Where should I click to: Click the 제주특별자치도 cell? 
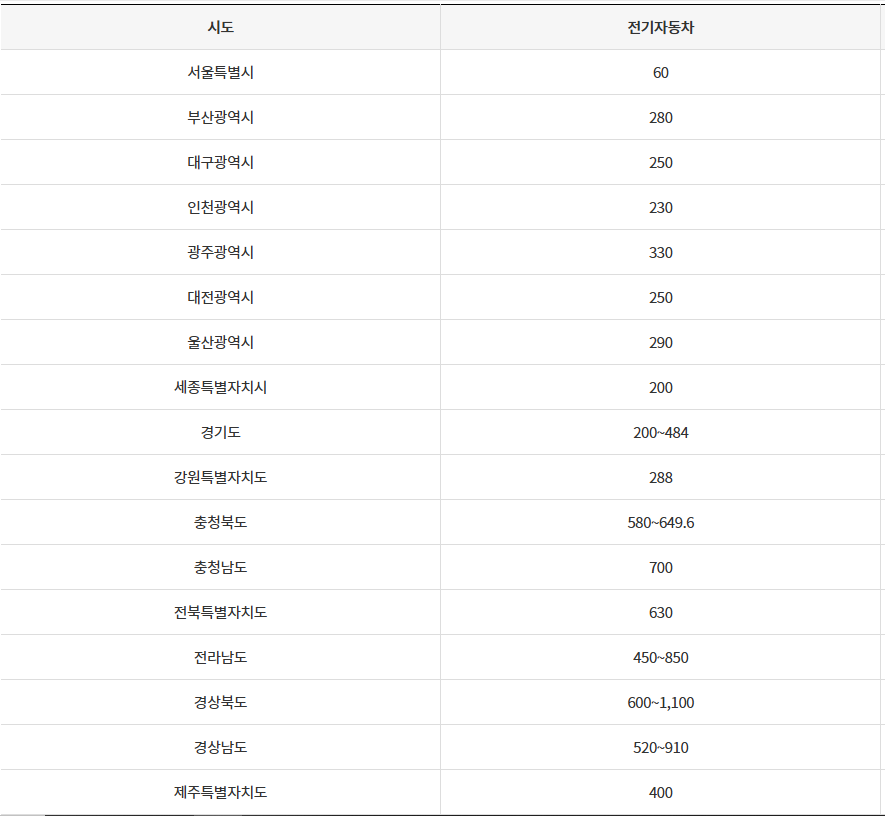[221, 792]
